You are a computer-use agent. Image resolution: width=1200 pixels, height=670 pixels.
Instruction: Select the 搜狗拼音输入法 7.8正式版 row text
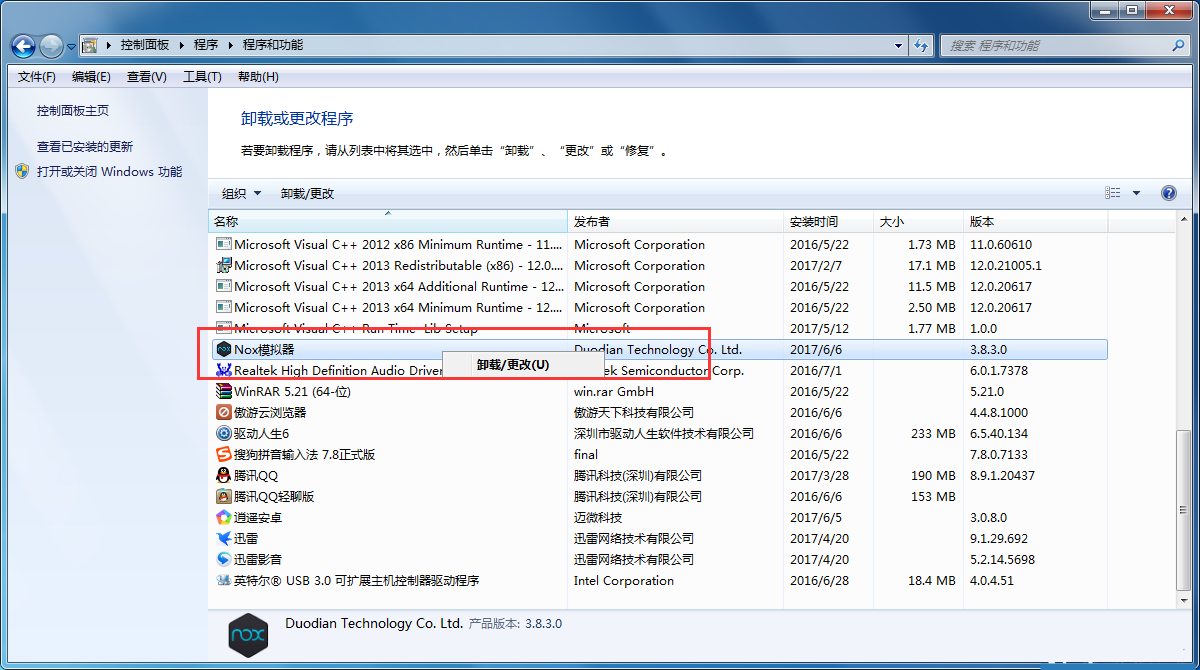(x=304, y=454)
